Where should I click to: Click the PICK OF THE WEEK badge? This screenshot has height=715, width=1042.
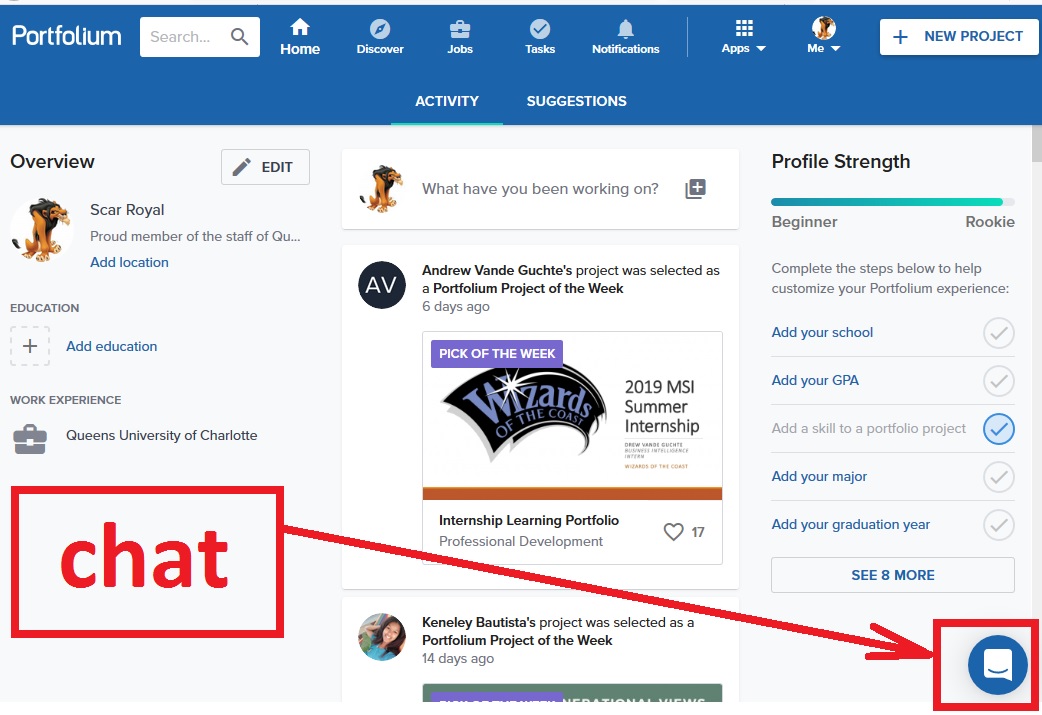click(x=497, y=354)
